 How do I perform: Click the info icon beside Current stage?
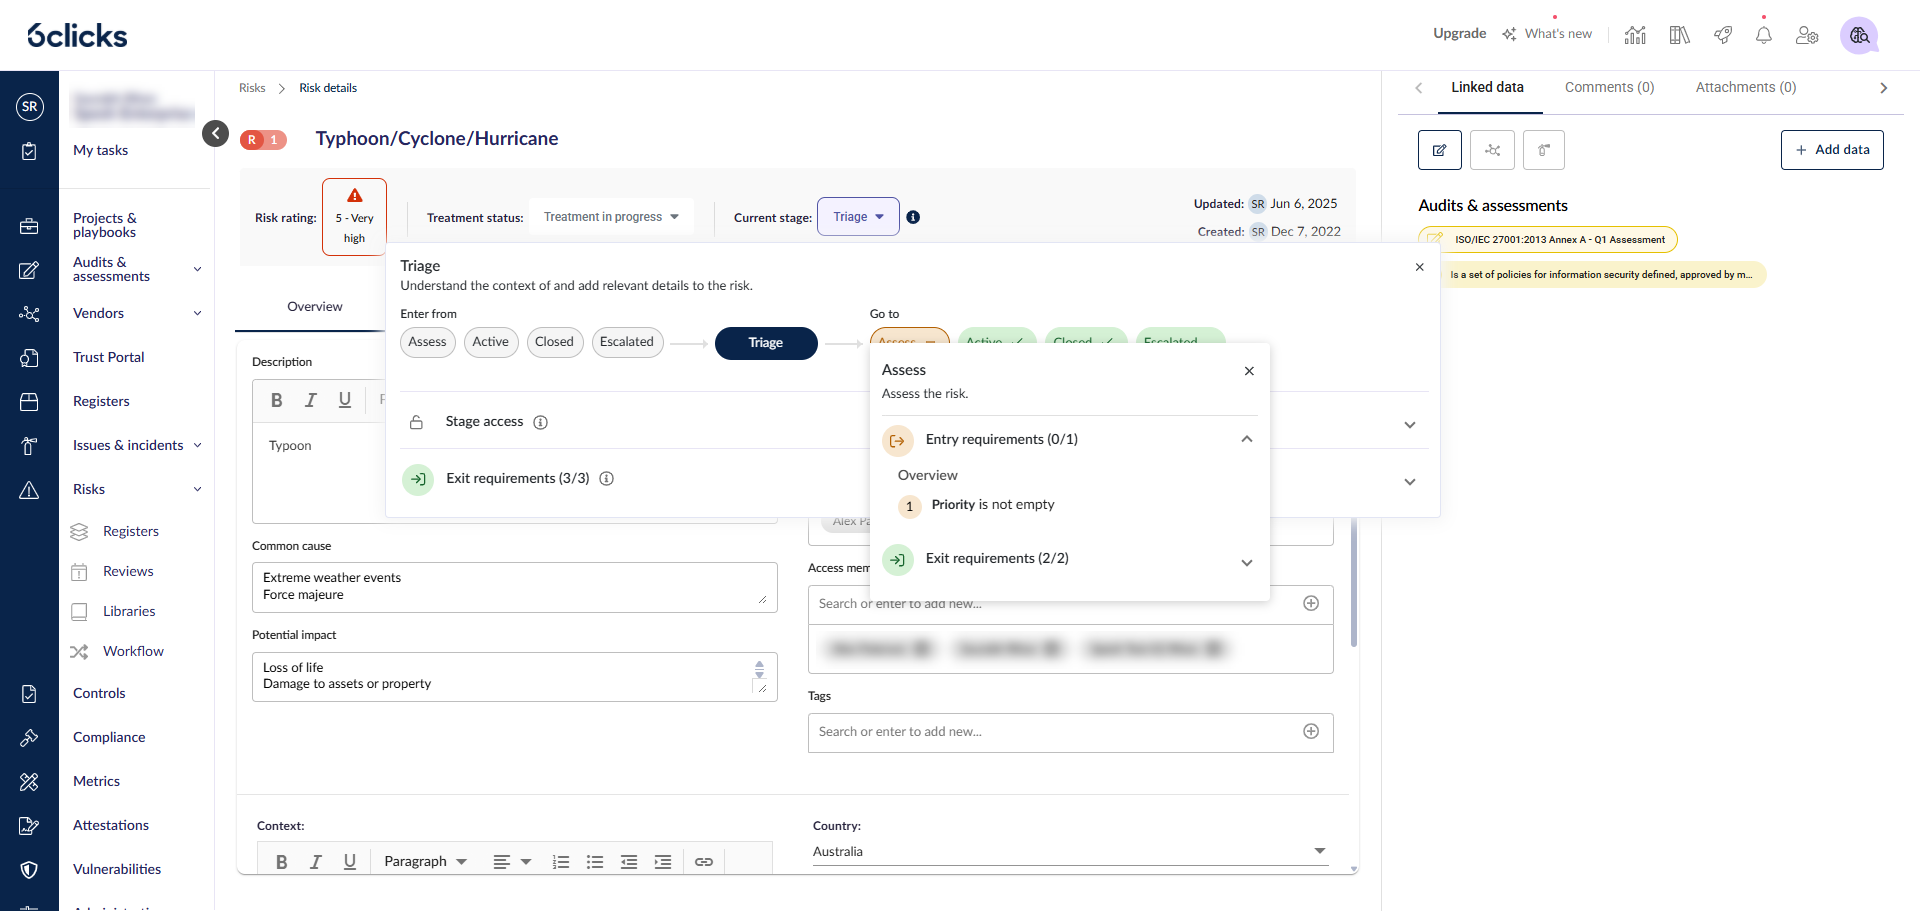click(x=913, y=217)
